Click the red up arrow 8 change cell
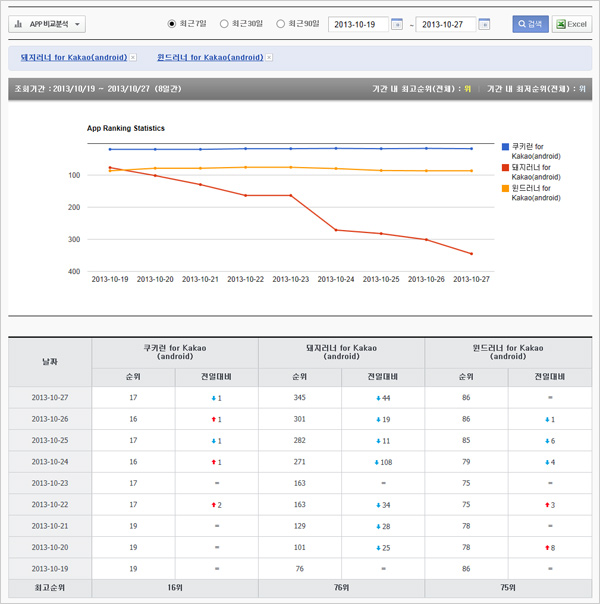600x604 pixels. [x=550, y=548]
